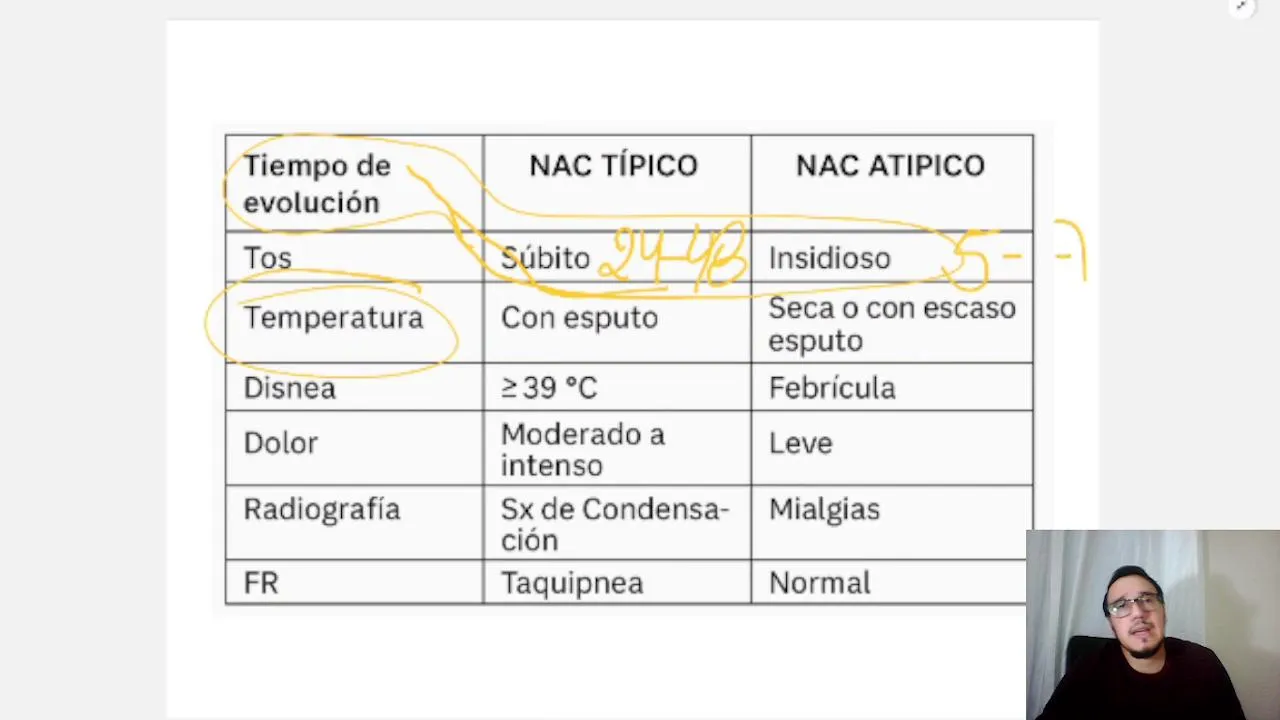Click the presenter webcam thumbnail
This screenshot has height=720, width=1280.
click(x=1152, y=624)
